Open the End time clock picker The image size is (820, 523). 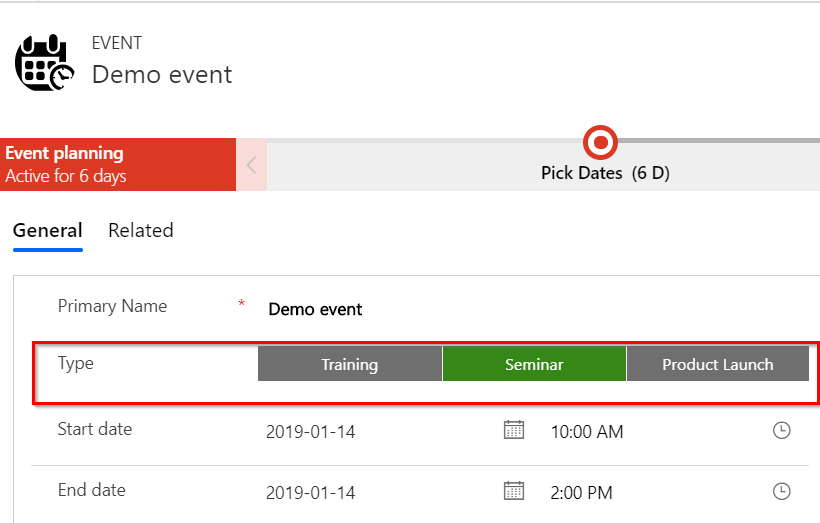coord(782,491)
